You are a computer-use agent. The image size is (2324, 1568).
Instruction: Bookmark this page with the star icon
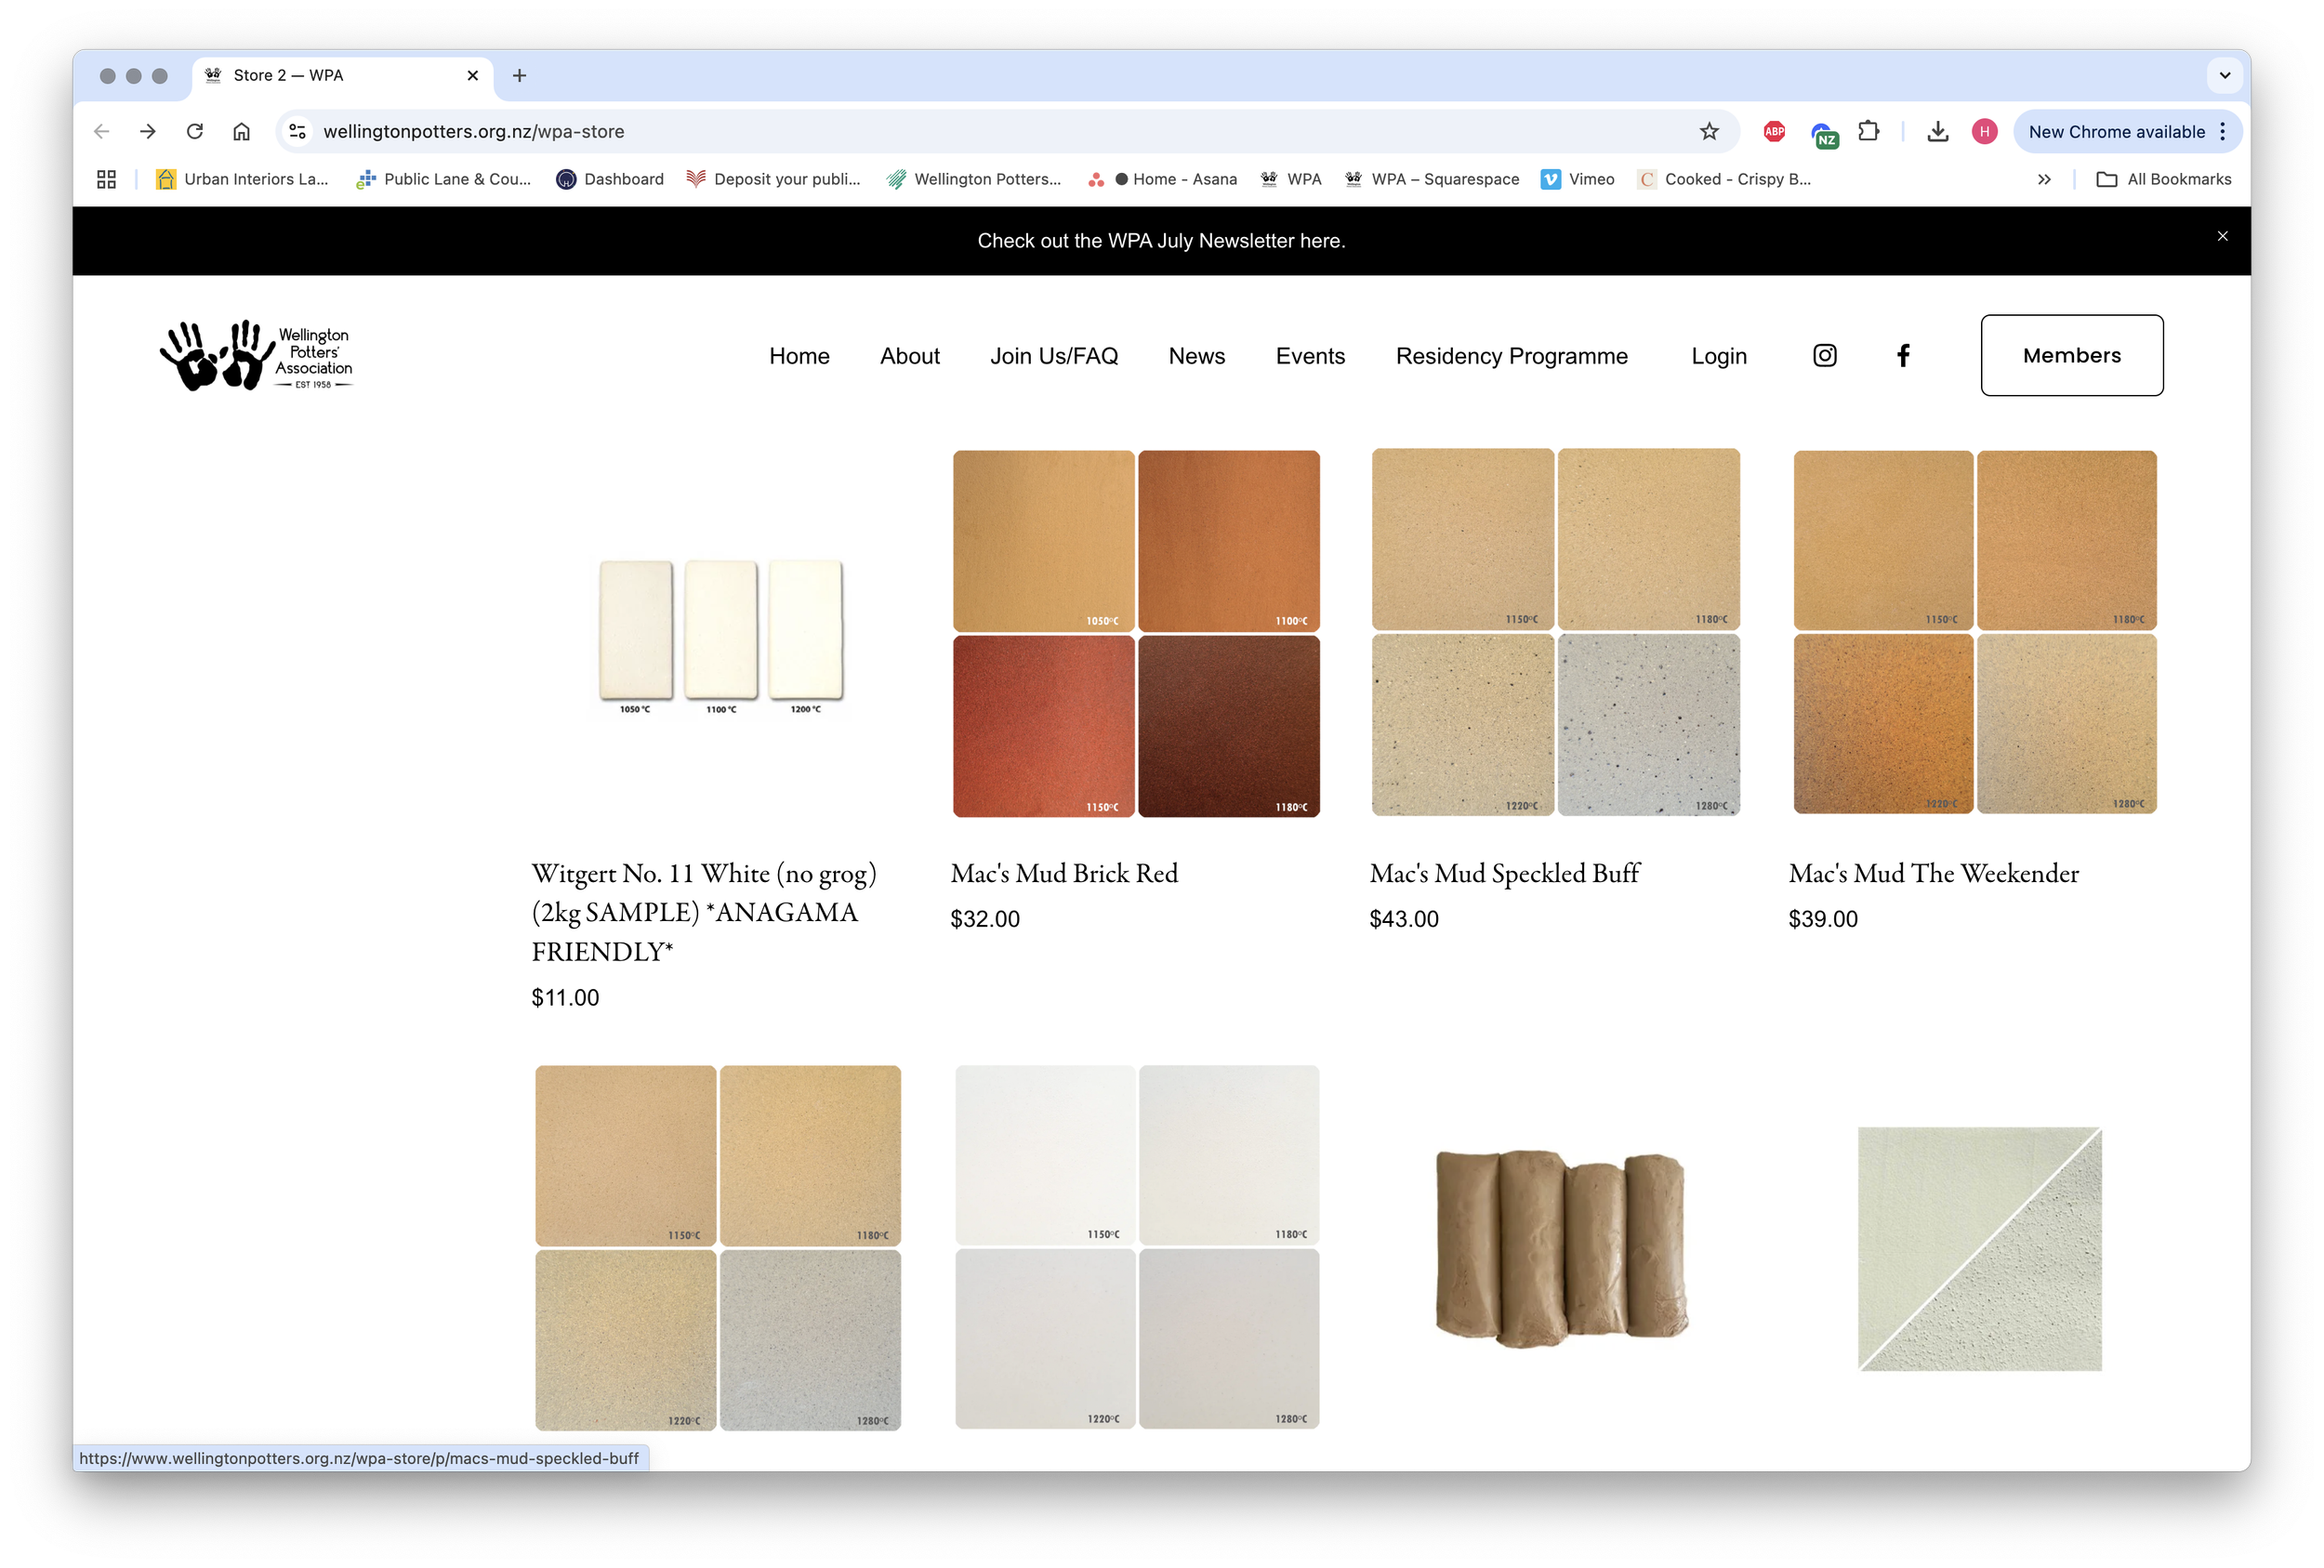[1709, 132]
